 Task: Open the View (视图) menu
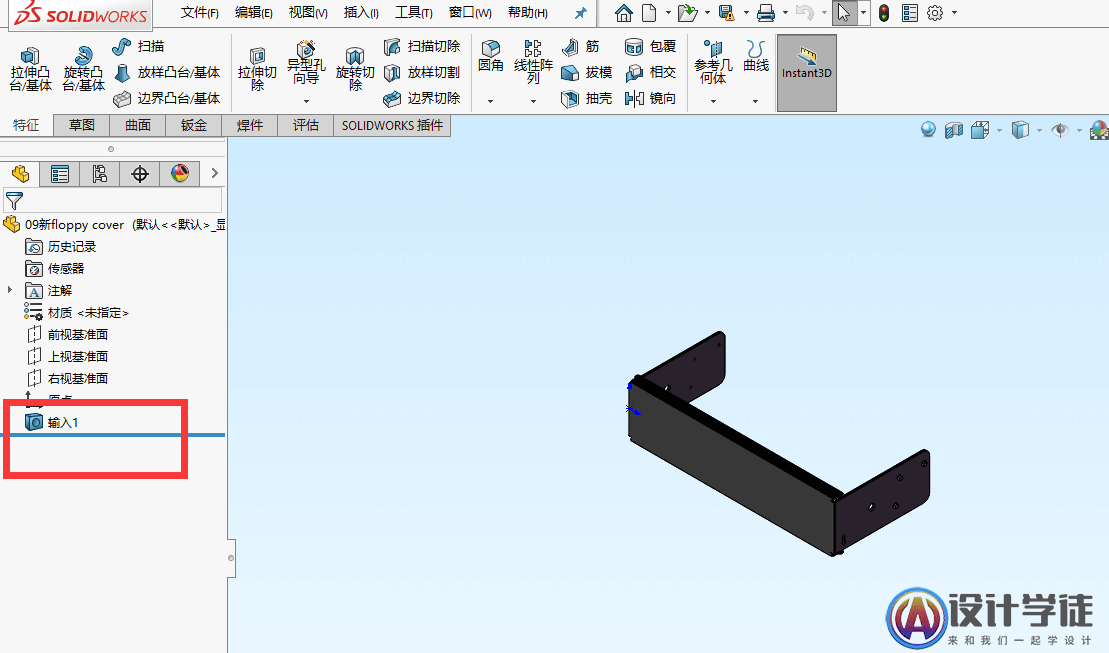pyautogui.click(x=308, y=13)
